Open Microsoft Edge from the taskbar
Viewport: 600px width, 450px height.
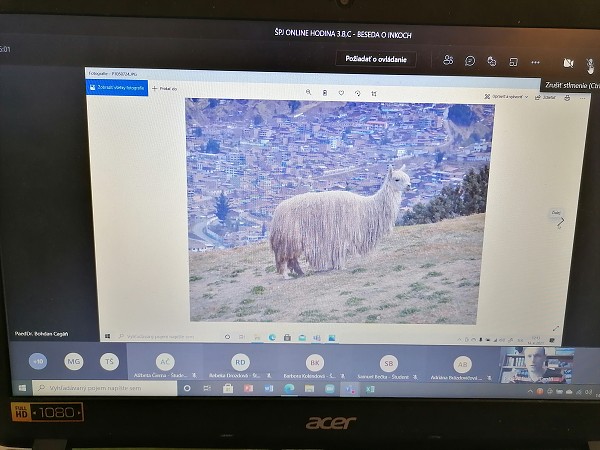tap(289, 389)
